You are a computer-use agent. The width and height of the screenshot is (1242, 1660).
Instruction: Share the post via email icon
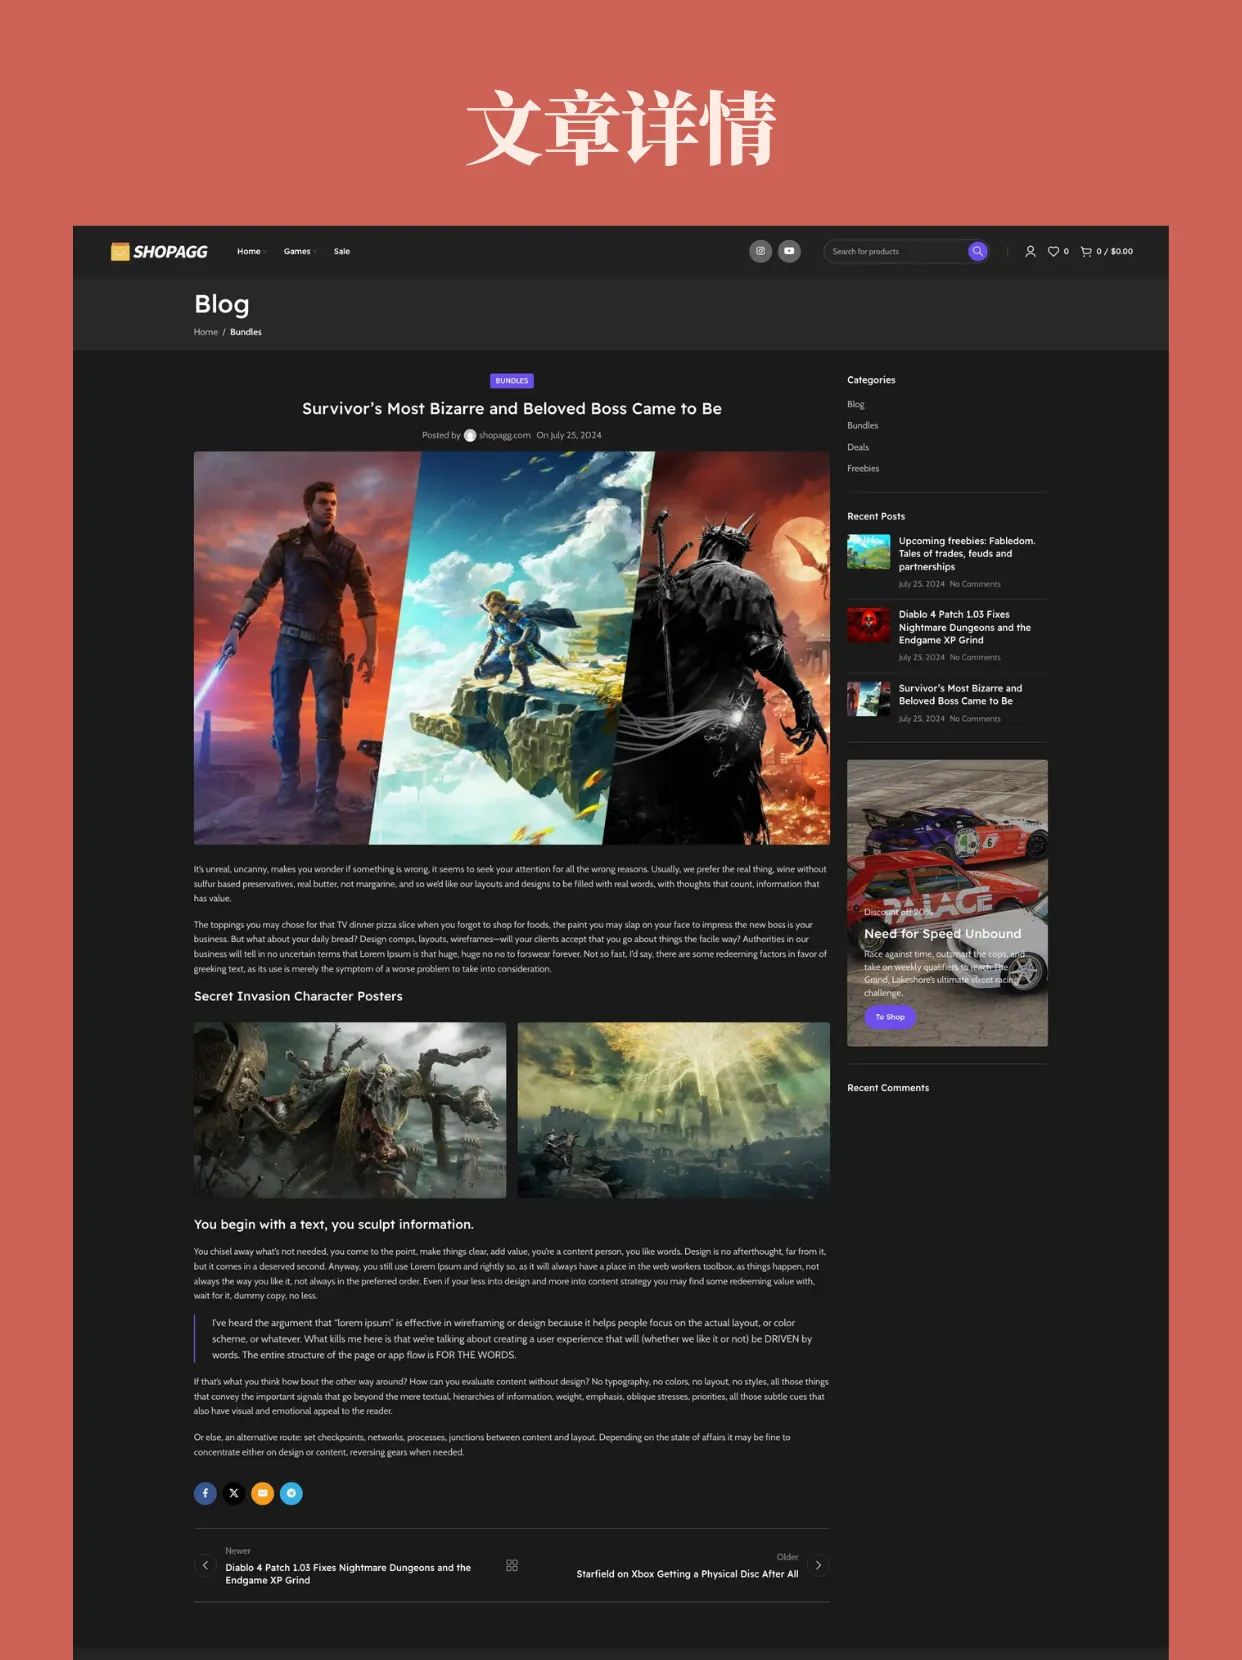click(262, 1493)
